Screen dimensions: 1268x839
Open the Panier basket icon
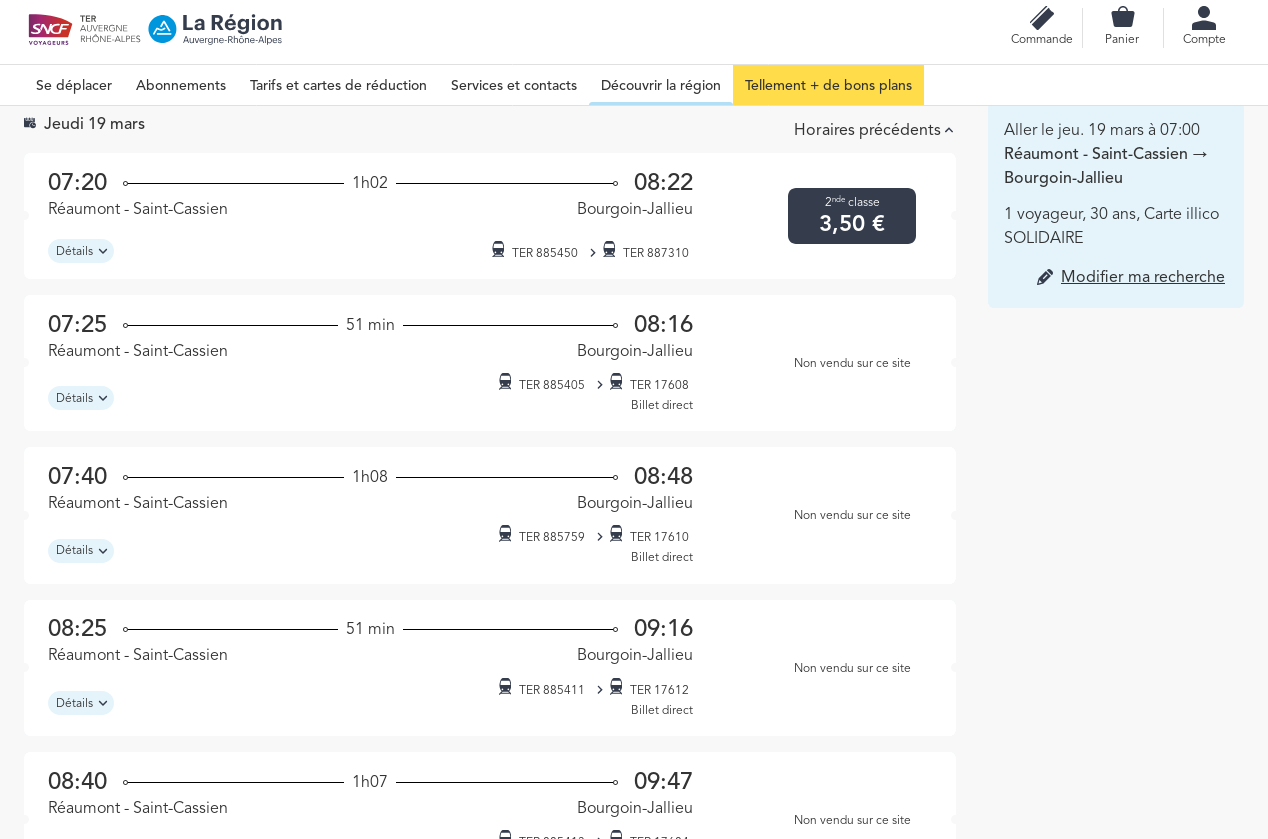pyautogui.click(x=1122, y=18)
